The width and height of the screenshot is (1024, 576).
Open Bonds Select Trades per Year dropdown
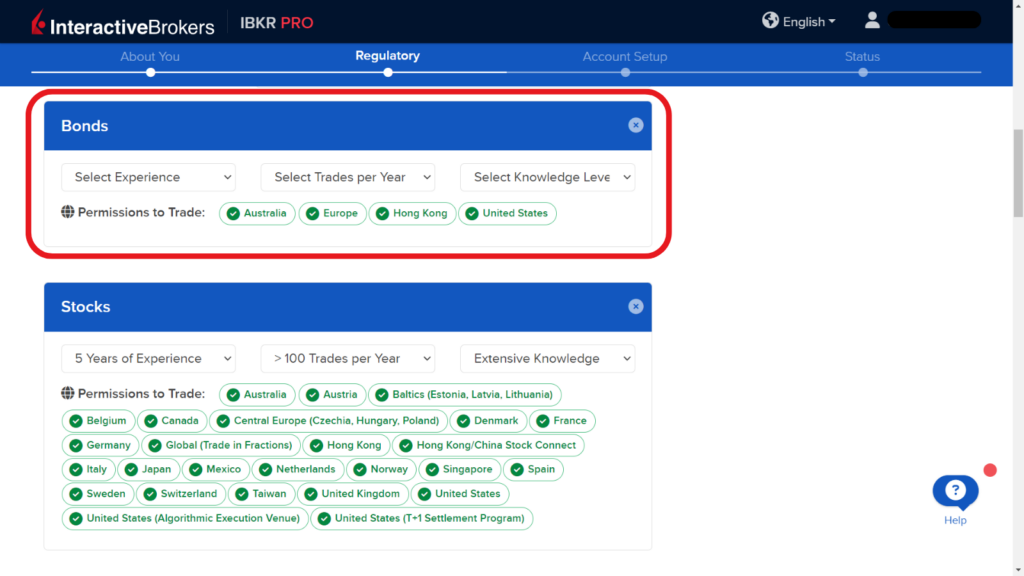(348, 177)
